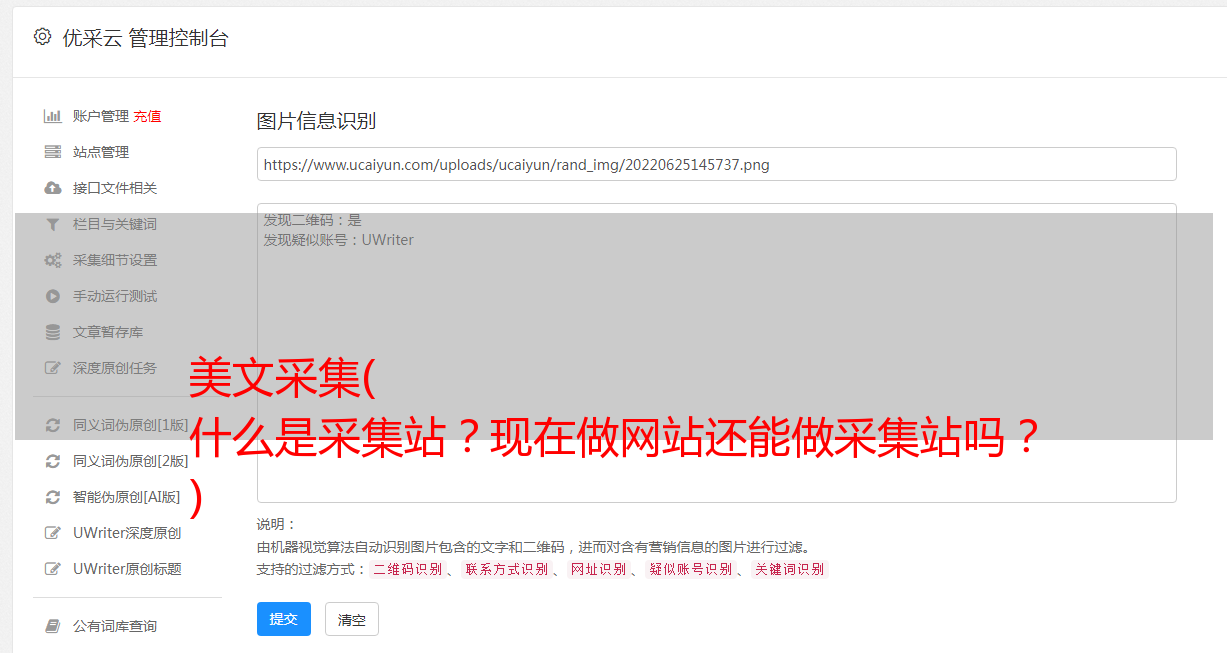Click the filter icon for 栏目与关键词

[x=53, y=224]
